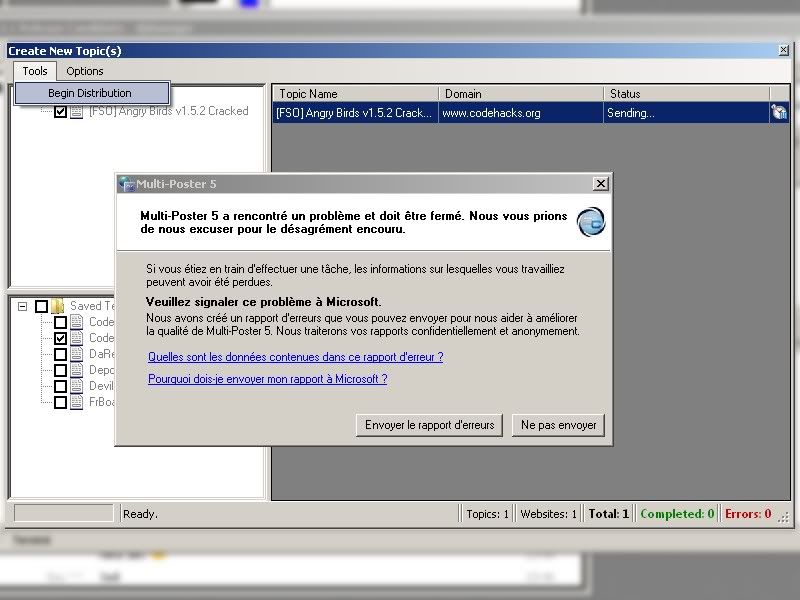Sort by the Status column header

[687, 94]
